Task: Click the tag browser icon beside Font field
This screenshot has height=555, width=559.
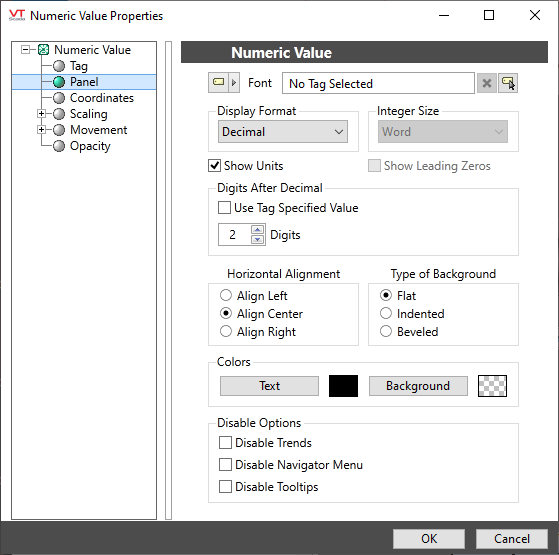Action: [x=508, y=83]
